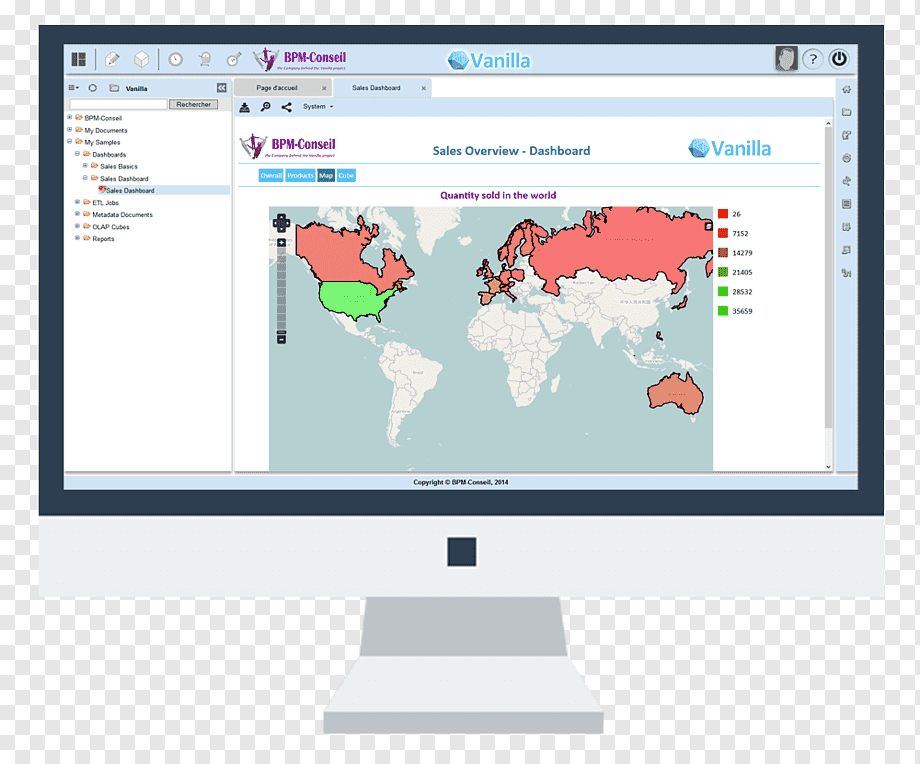Expand the BPM-Conseil folder node
This screenshot has width=920, height=764.
tap(70, 117)
